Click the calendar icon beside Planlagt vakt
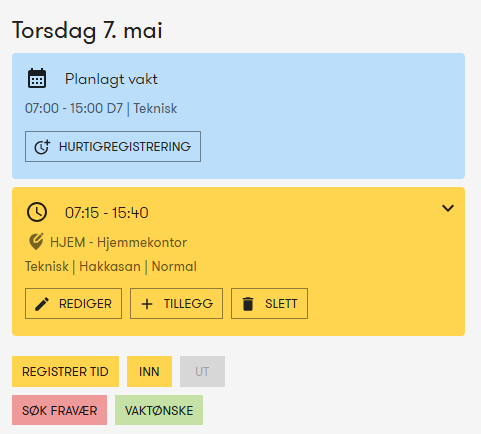 click(37, 78)
